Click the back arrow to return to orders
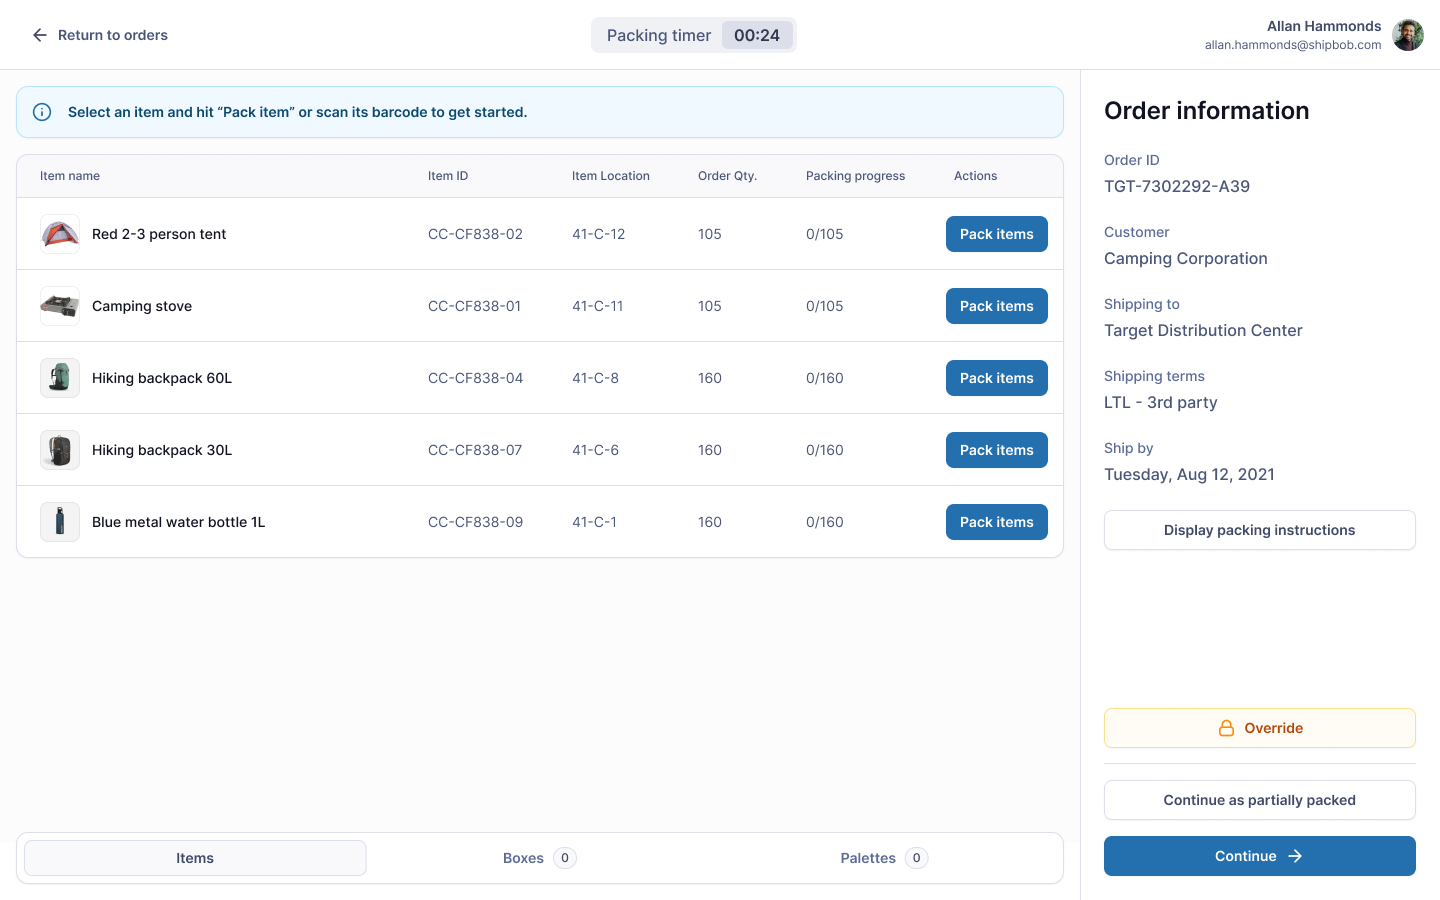The height and width of the screenshot is (900, 1440). click(39, 35)
